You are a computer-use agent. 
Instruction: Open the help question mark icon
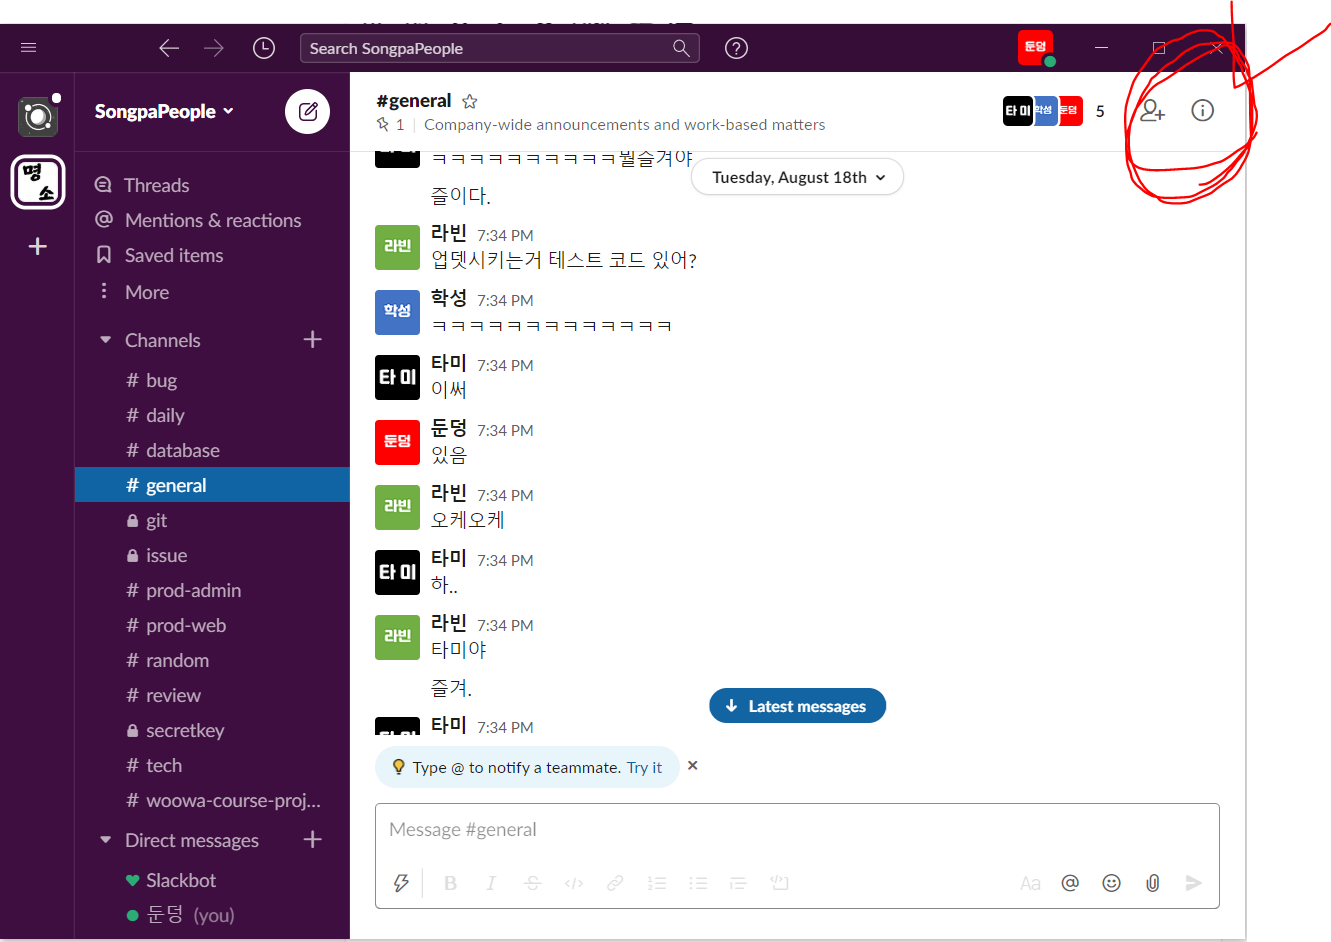coord(736,48)
